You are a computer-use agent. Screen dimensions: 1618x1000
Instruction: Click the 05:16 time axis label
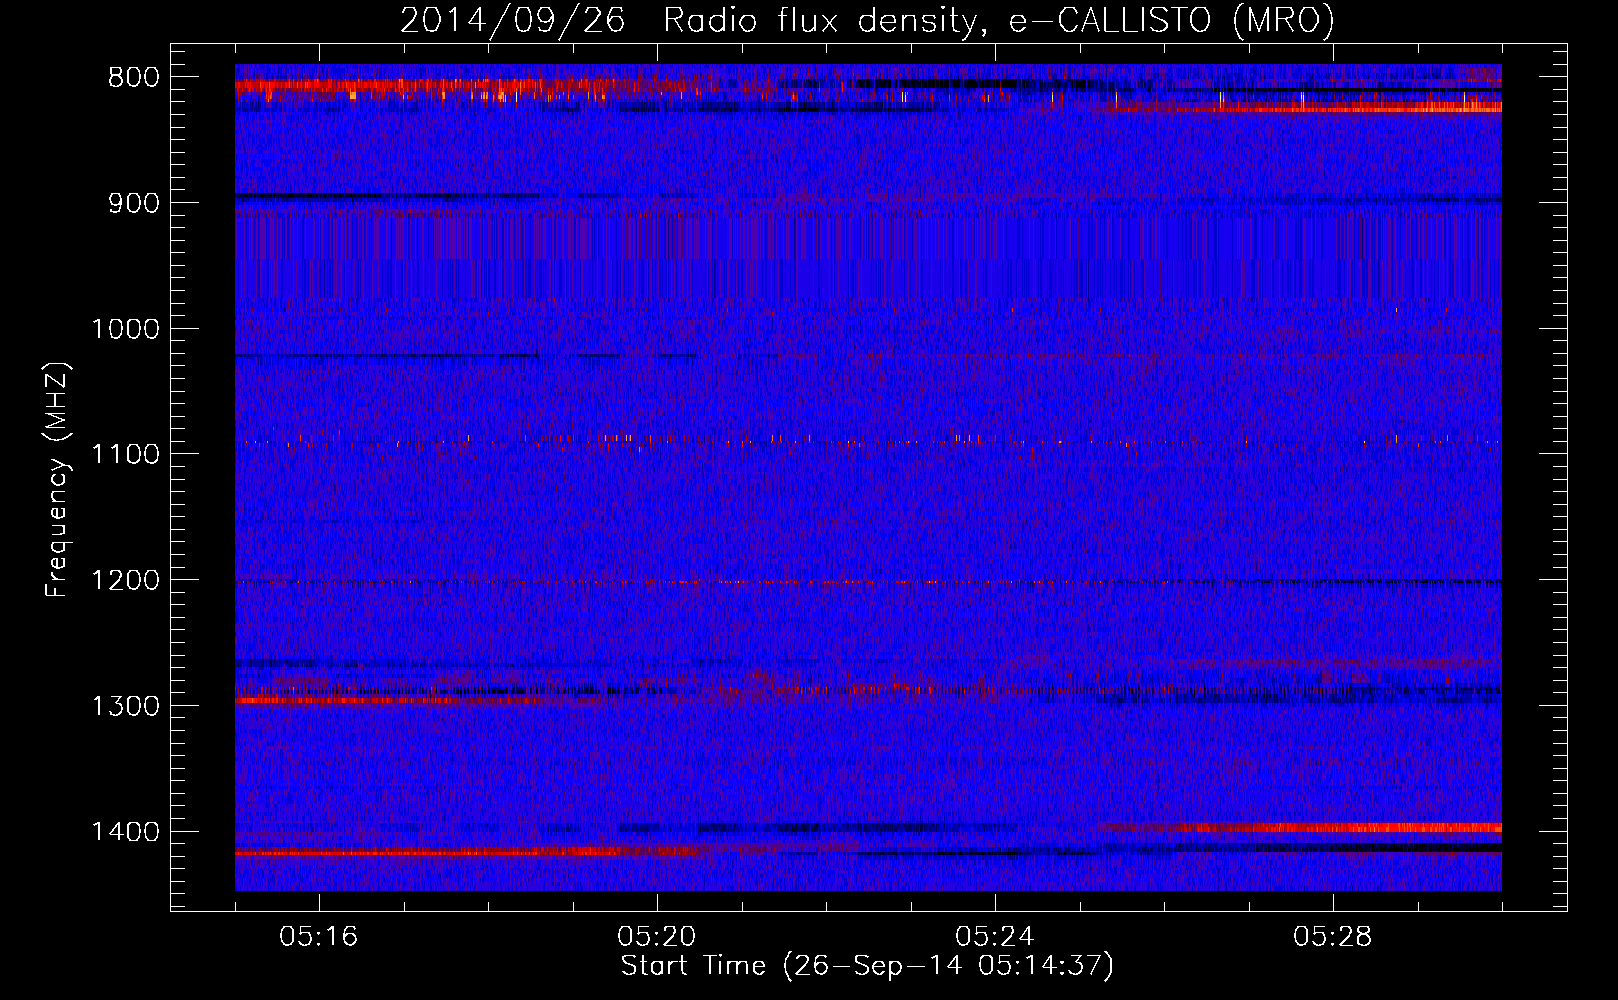pos(319,937)
